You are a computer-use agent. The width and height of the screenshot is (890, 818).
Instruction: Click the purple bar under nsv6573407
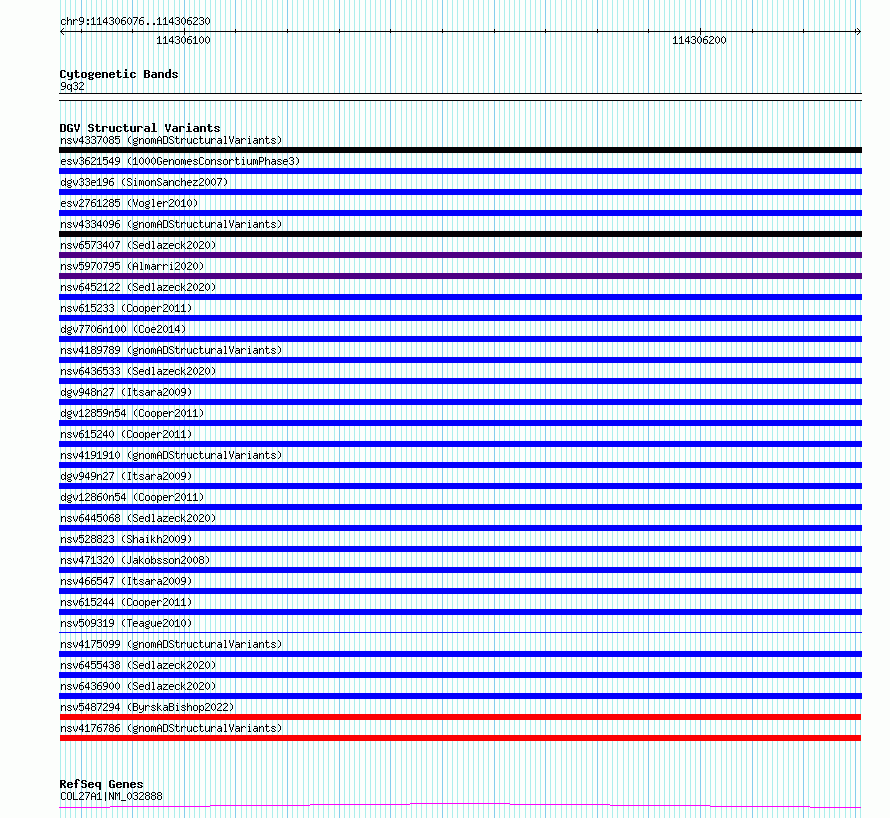pos(460,255)
